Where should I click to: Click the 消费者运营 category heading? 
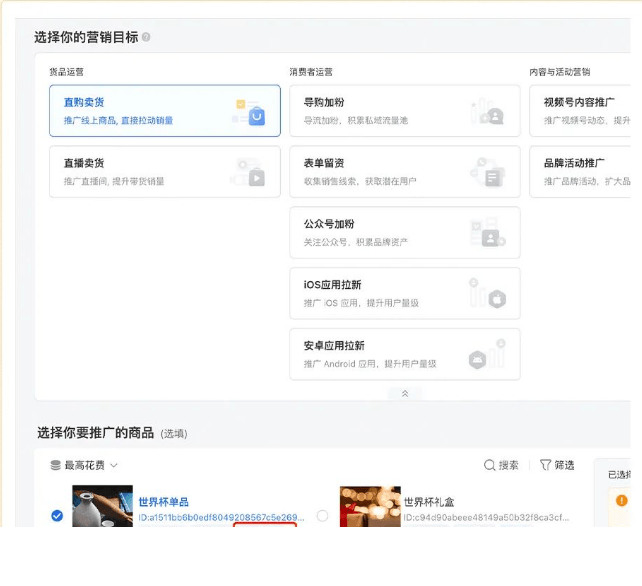[x=311, y=72]
